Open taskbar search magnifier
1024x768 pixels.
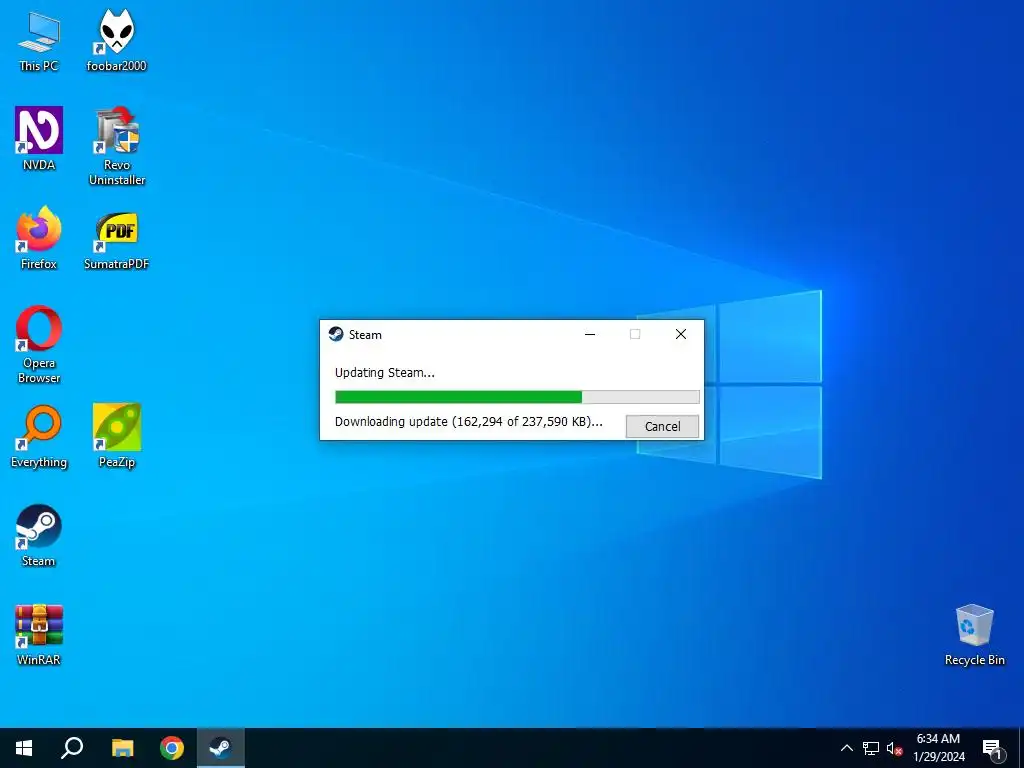tap(72, 748)
